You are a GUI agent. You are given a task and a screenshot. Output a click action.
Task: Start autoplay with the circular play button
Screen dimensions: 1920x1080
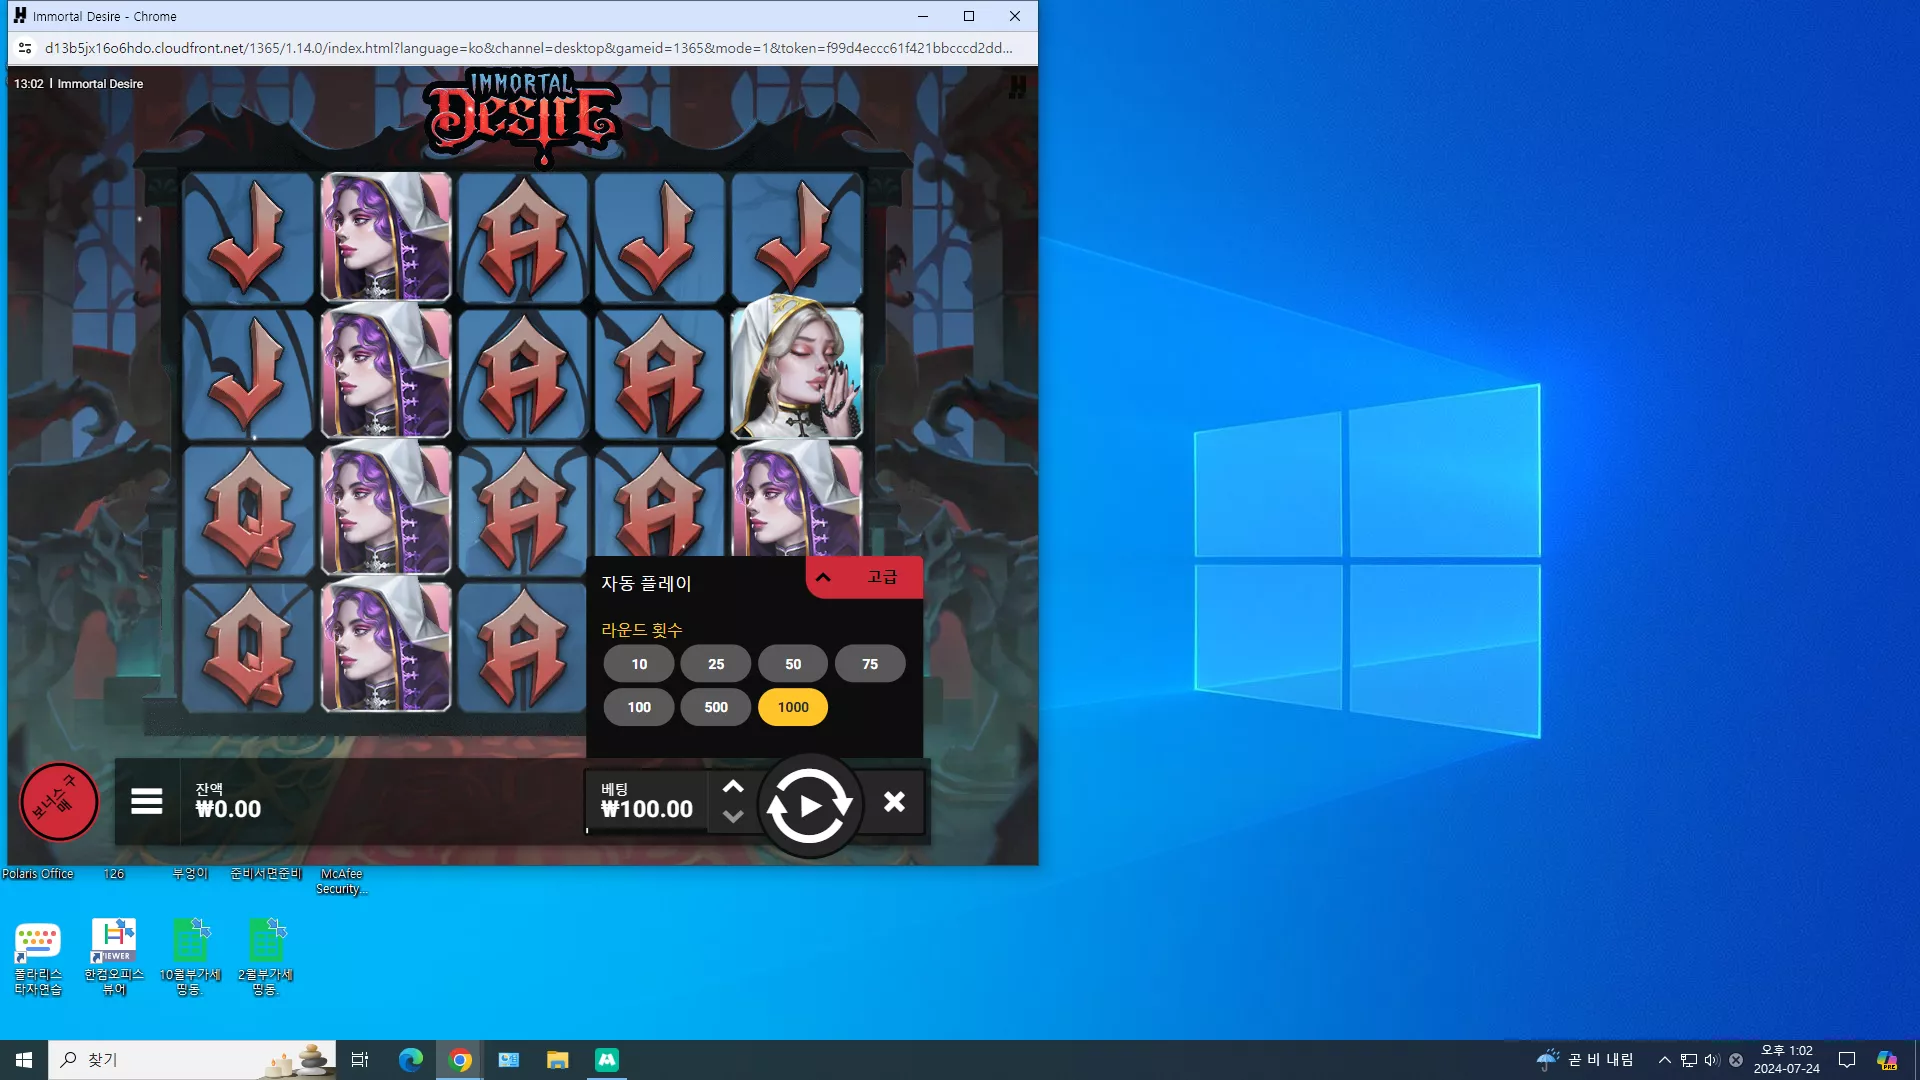pos(810,806)
